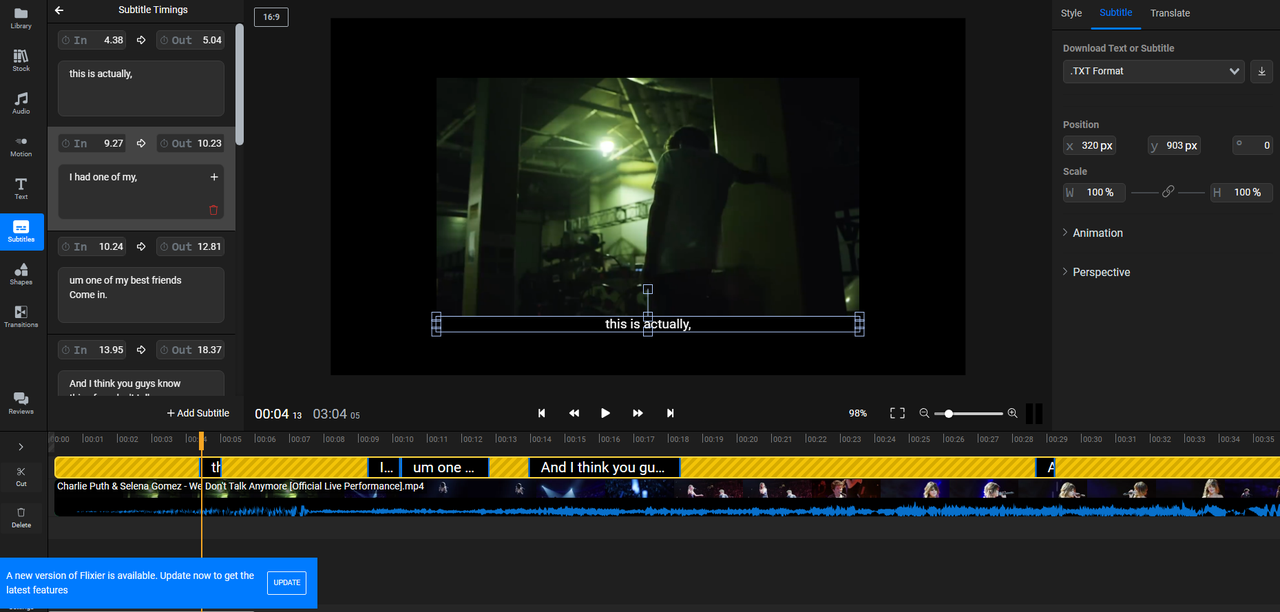Open the Shapes panel

click(21, 274)
